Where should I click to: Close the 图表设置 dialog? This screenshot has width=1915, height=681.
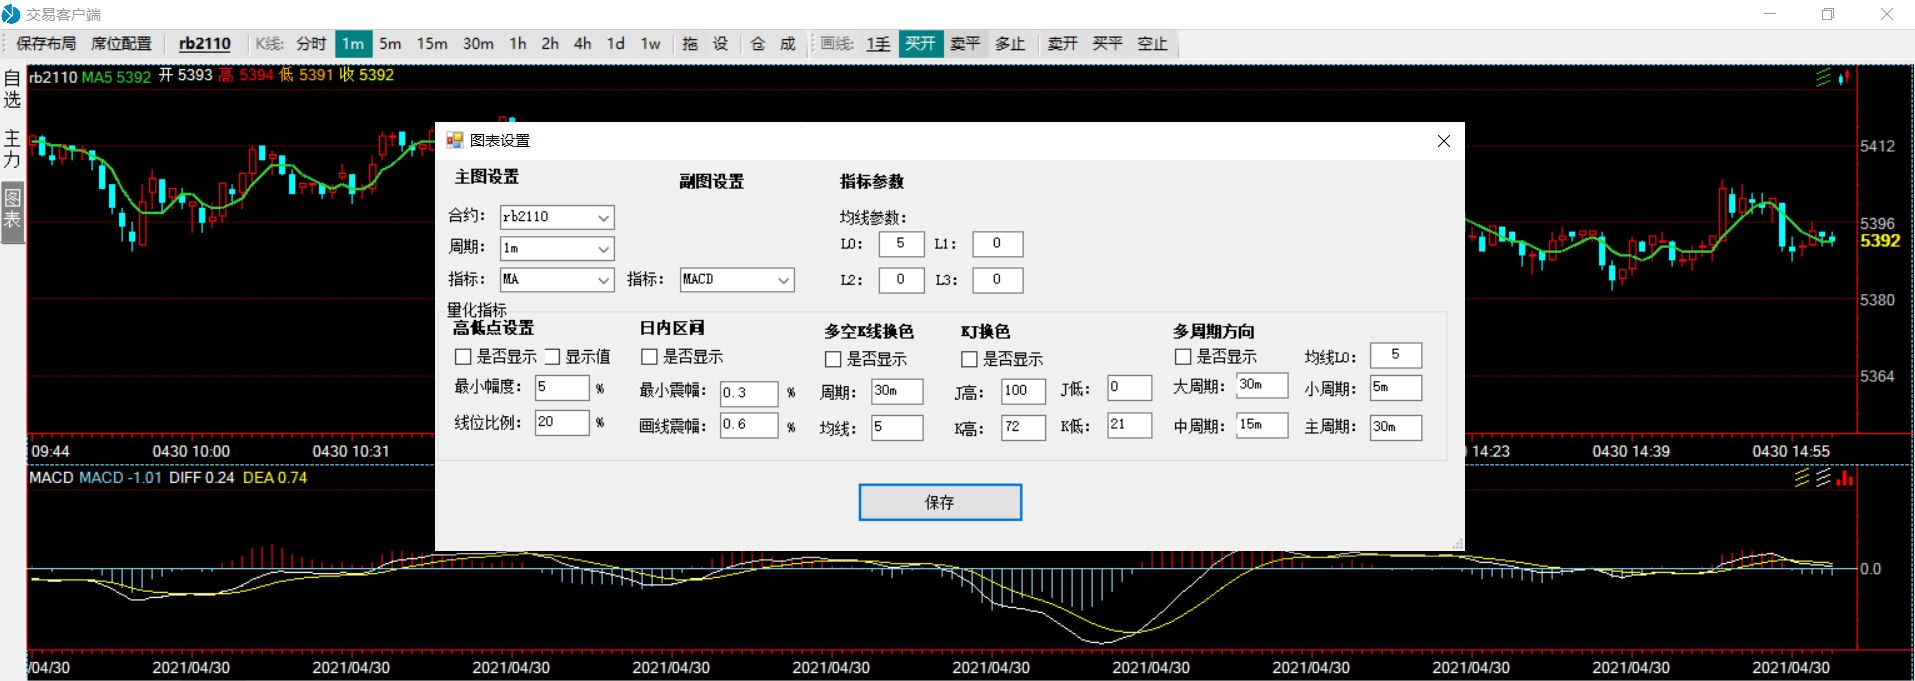coord(1443,141)
